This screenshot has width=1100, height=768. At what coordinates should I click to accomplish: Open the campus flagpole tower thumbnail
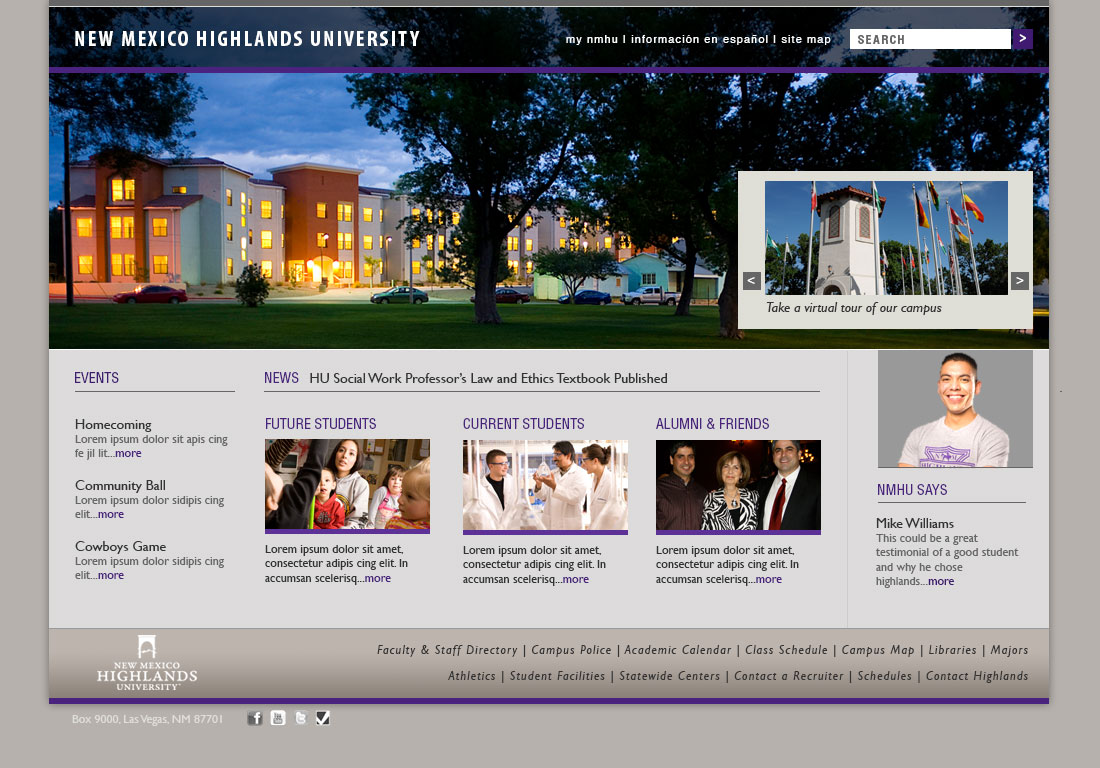886,238
